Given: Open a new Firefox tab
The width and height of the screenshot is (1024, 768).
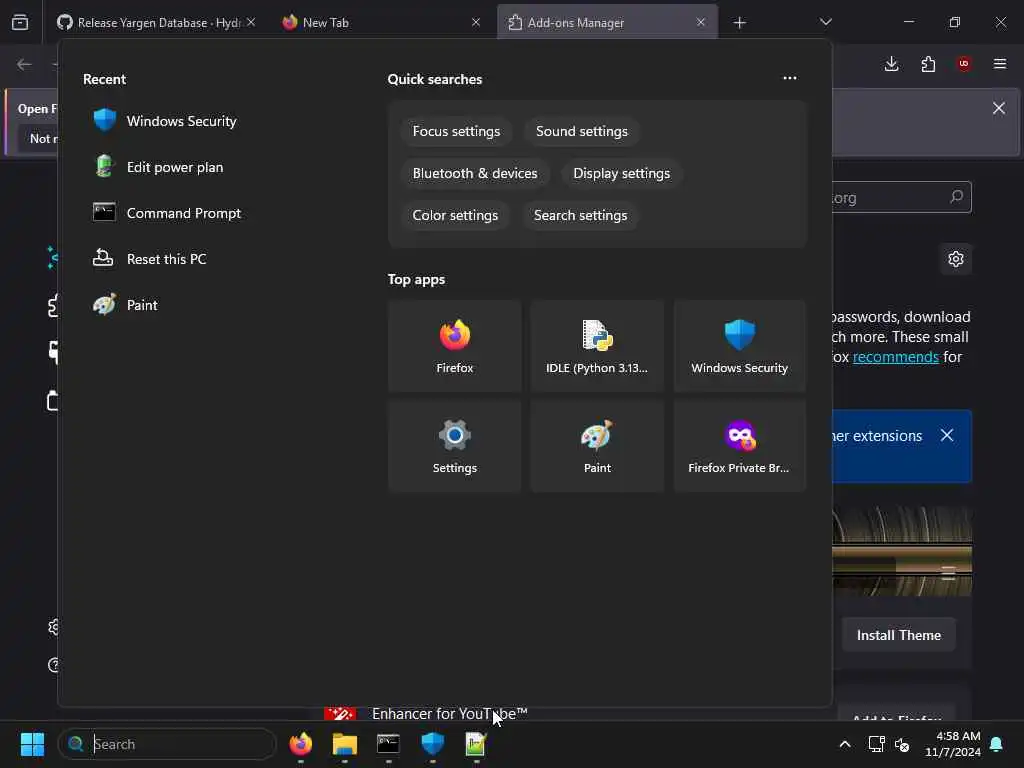Looking at the screenshot, I should (739, 23).
